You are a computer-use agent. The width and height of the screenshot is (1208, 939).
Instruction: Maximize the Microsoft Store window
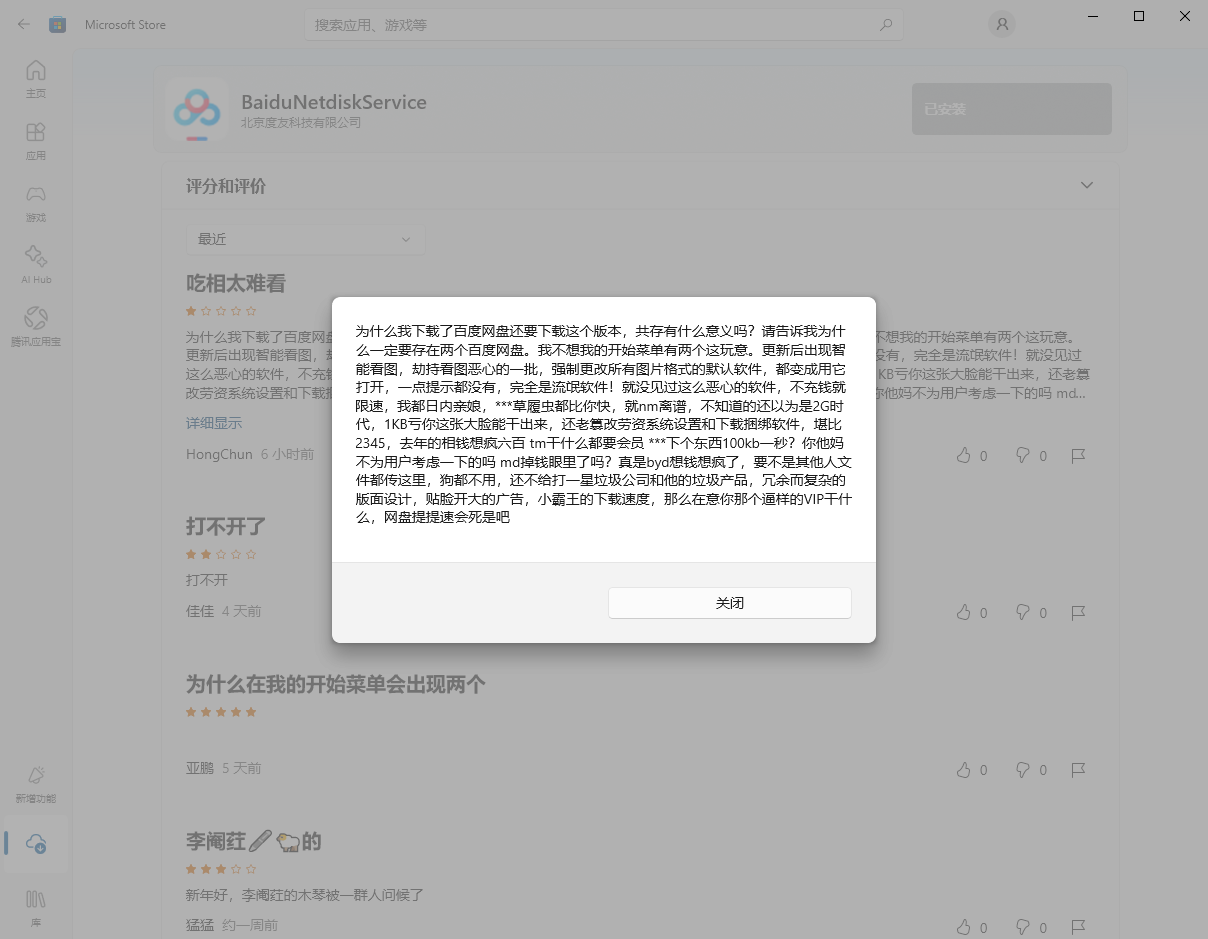click(x=1138, y=16)
